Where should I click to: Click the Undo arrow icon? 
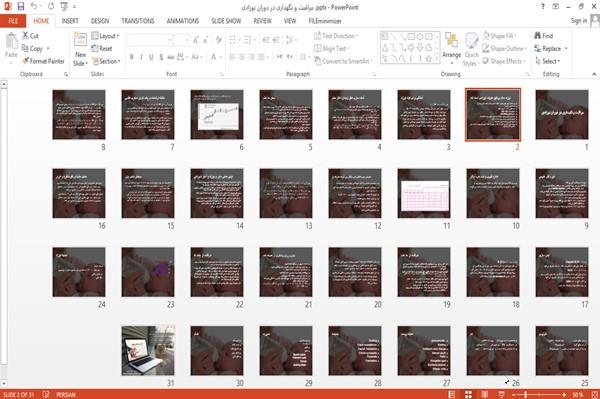pos(34,7)
